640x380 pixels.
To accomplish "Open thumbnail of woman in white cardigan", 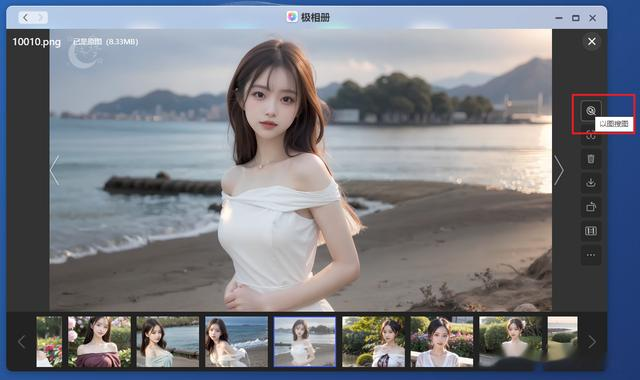I will [x=442, y=342].
